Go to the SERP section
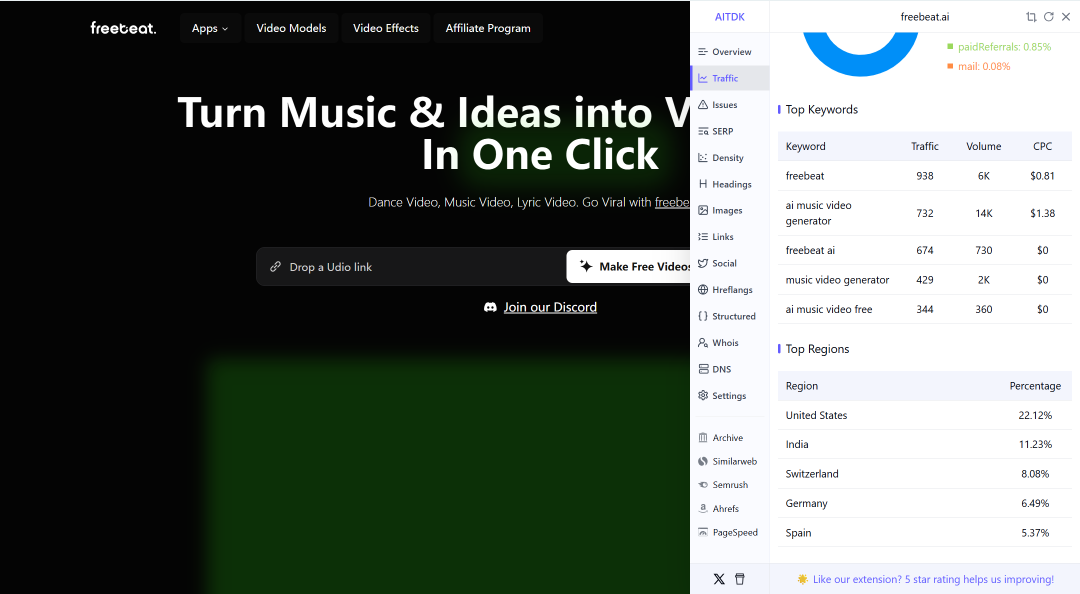 (729, 131)
